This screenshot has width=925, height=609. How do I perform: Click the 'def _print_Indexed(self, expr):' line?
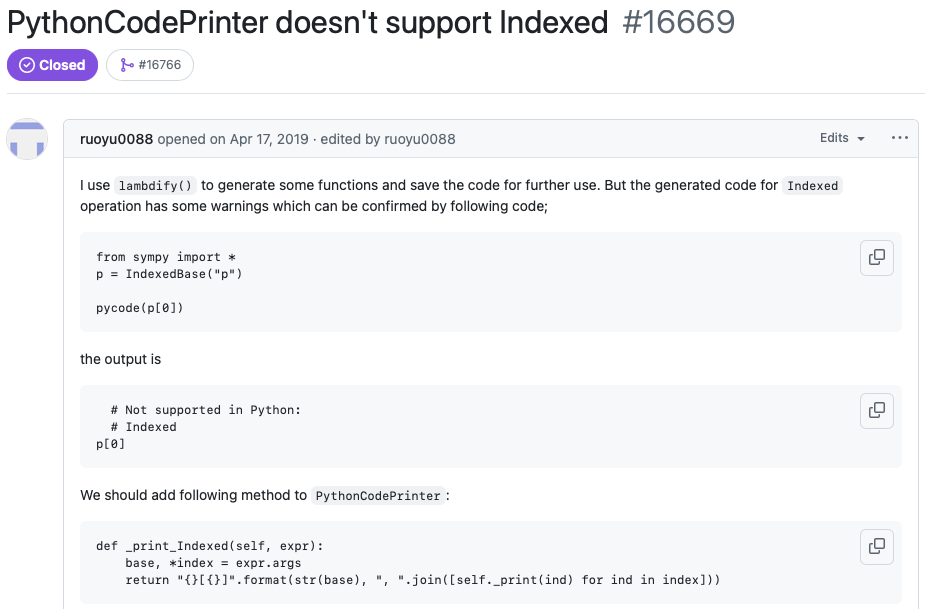[x=210, y=546]
